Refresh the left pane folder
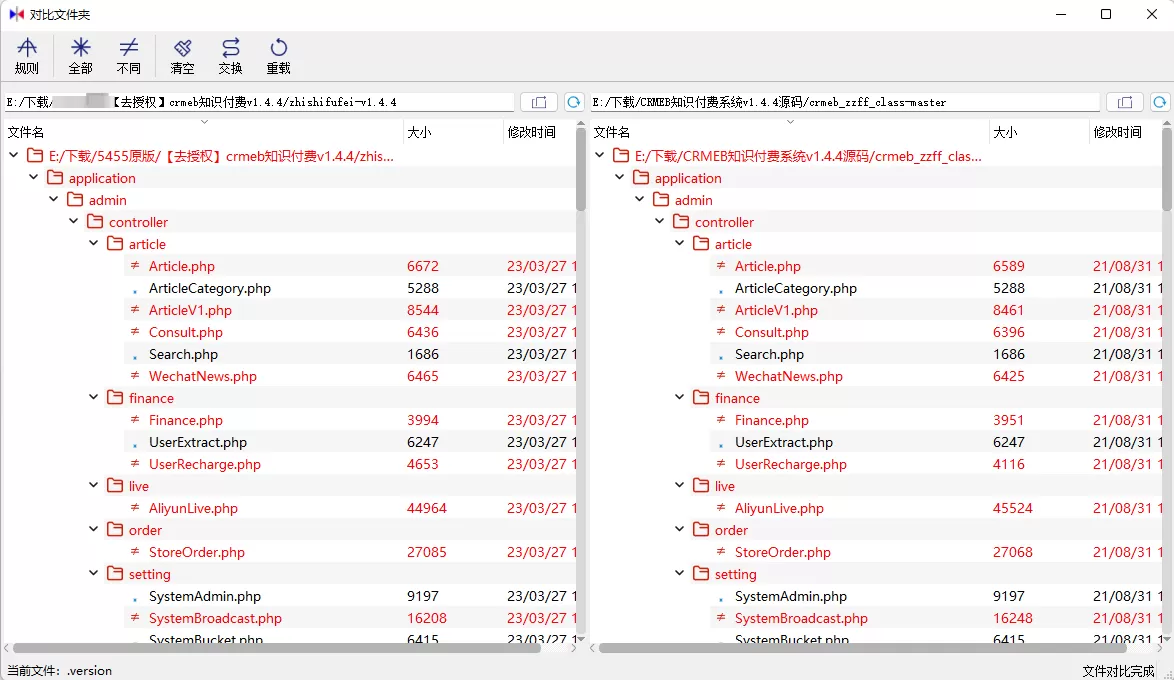This screenshot has height=680, width=1174. point(574,102)
